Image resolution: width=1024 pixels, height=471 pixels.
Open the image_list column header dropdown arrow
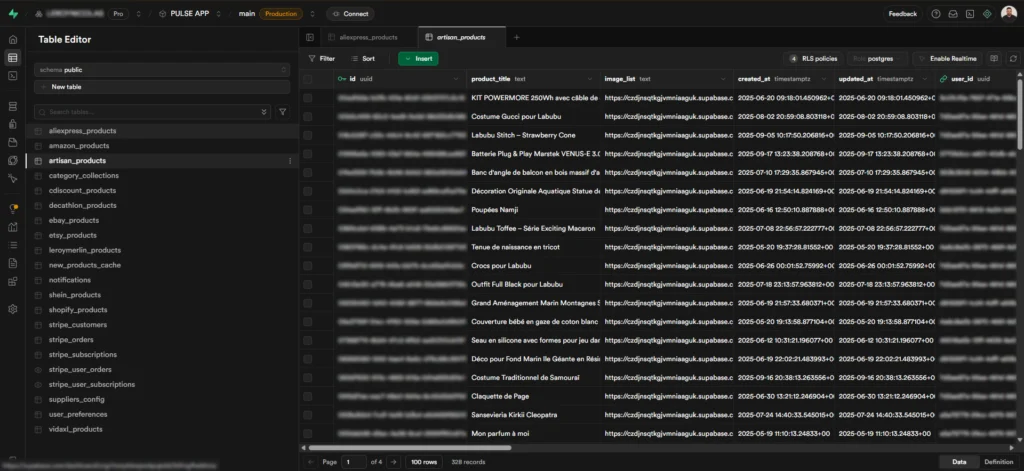click(723, 79)
